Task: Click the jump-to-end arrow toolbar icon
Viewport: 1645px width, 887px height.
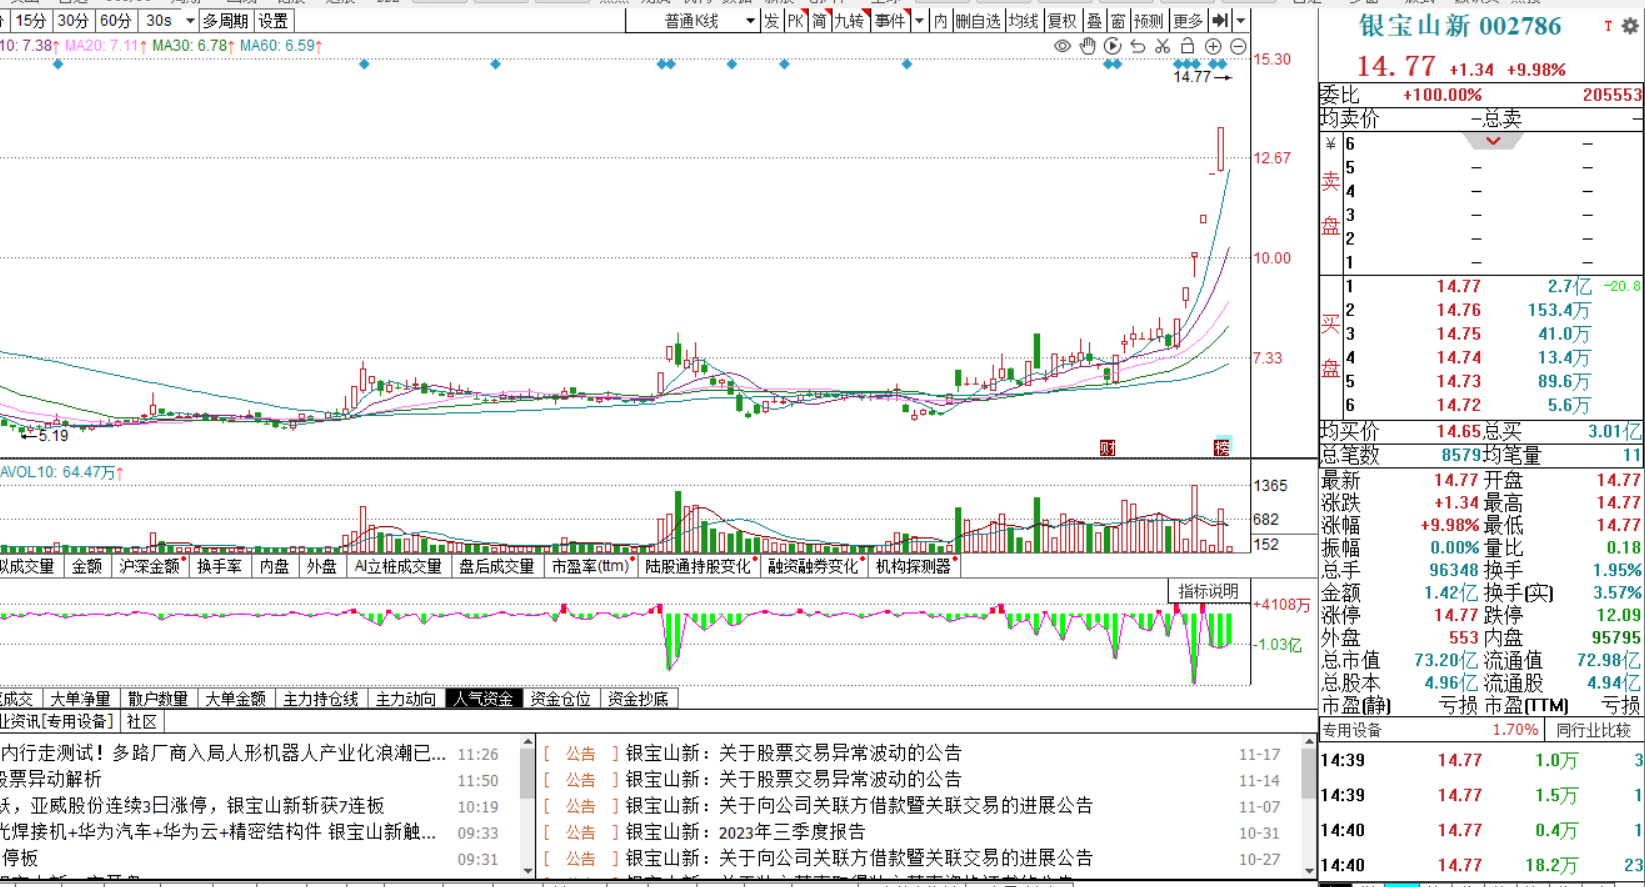Action: (1220, 20)
